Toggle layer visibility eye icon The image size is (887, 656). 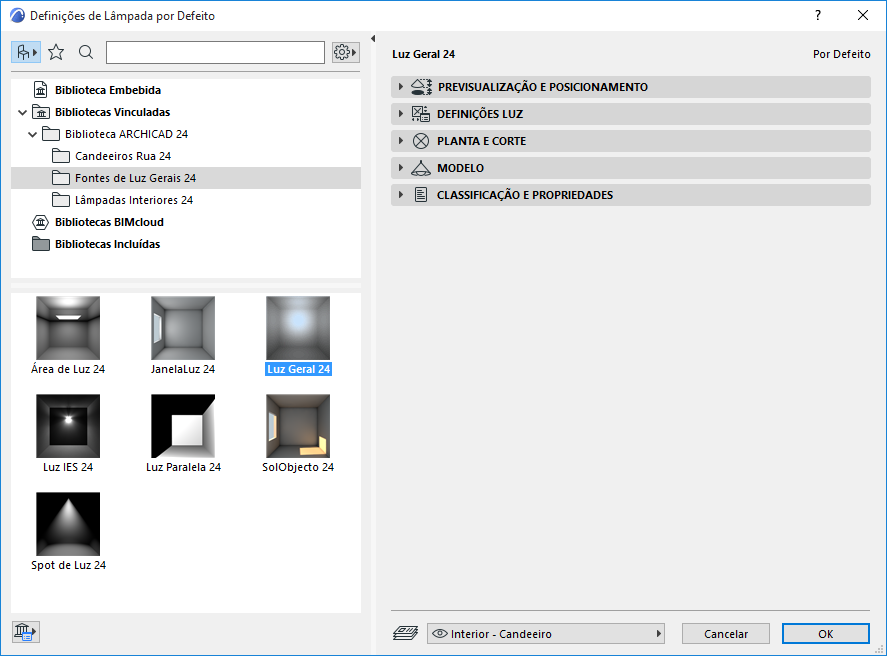tap(440, 633)
